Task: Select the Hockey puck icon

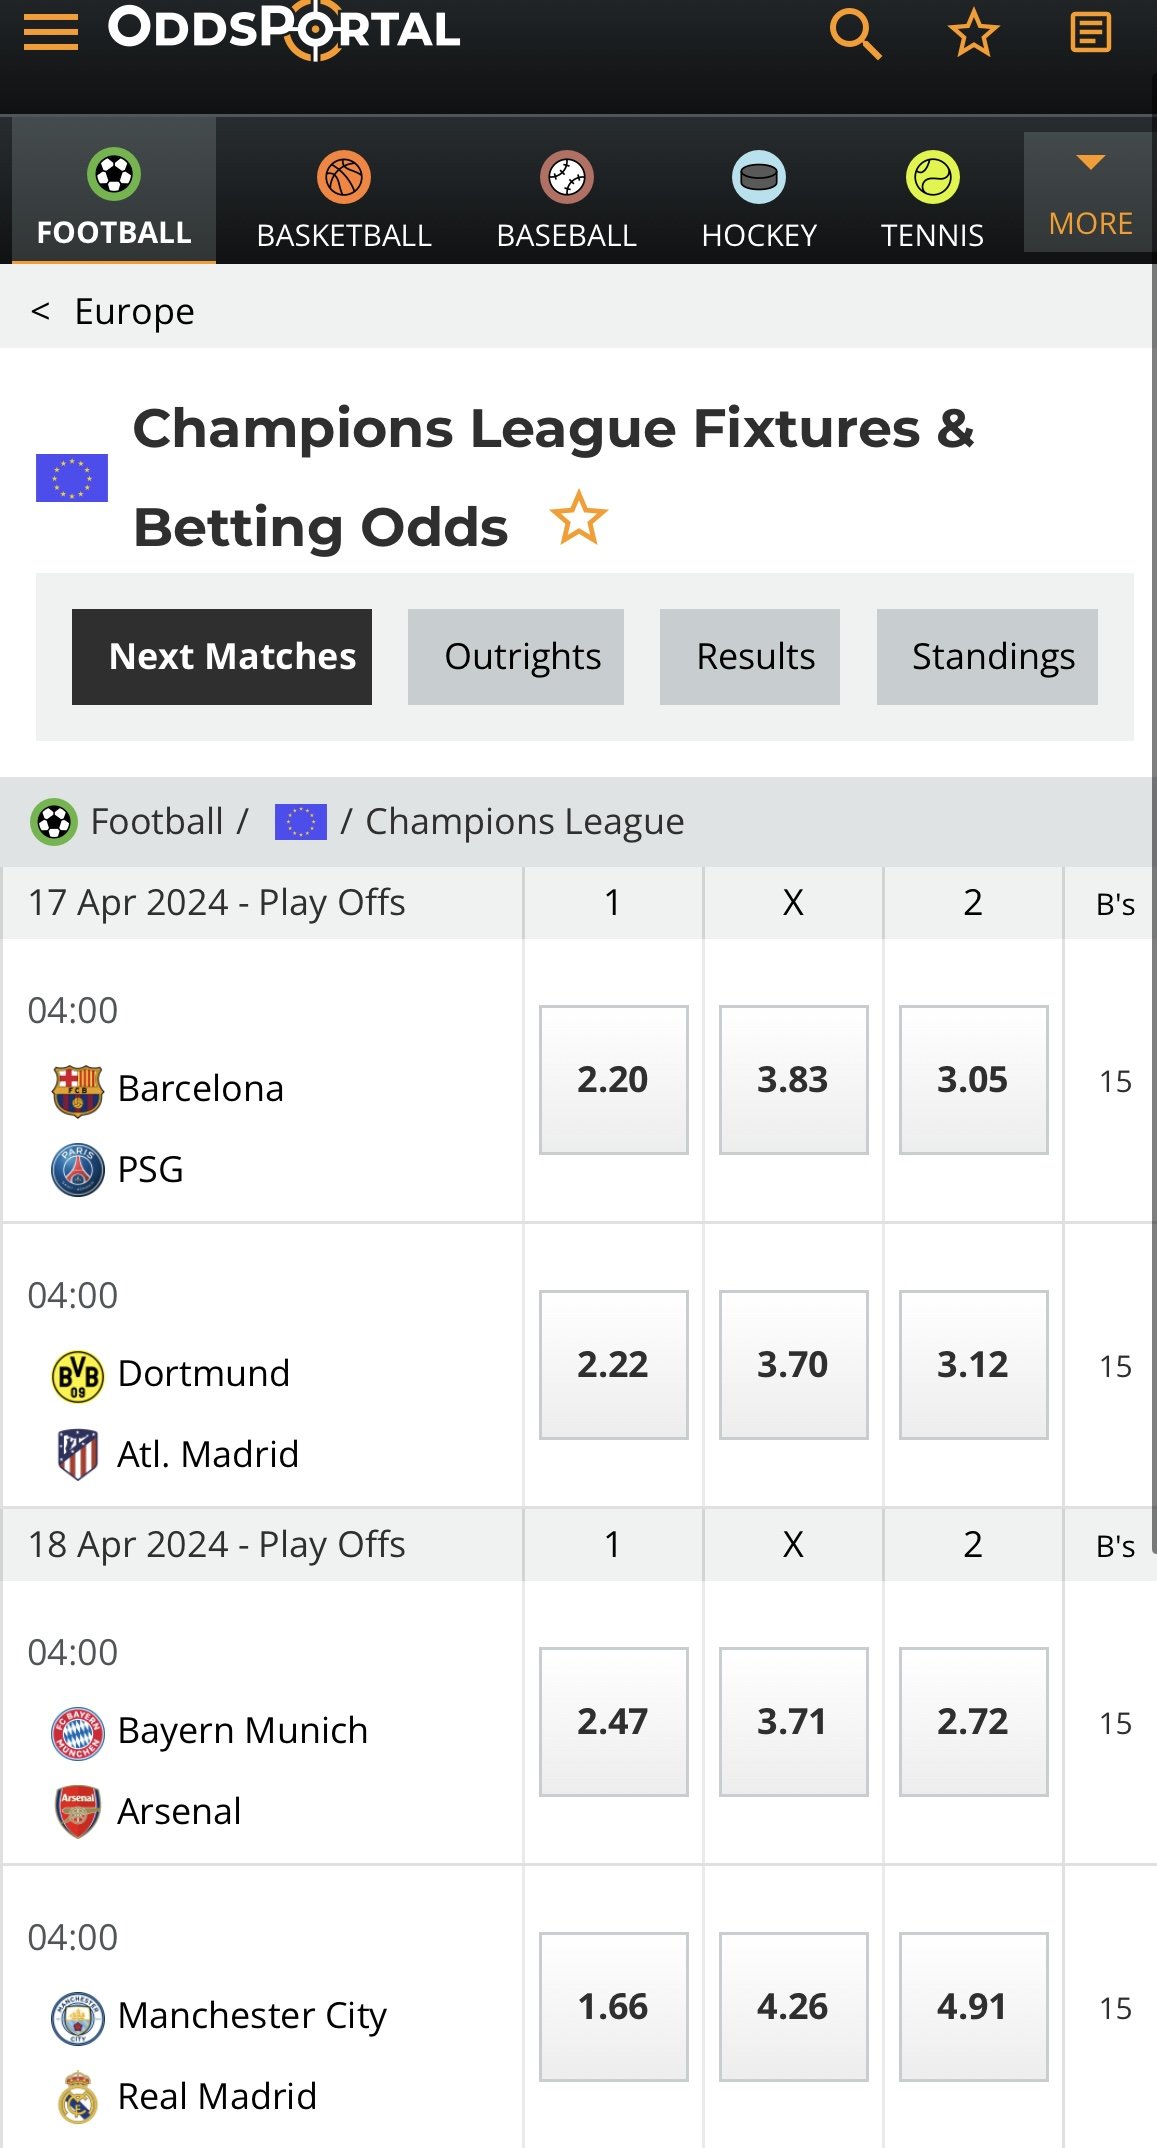Action: (x=759, y=178)
